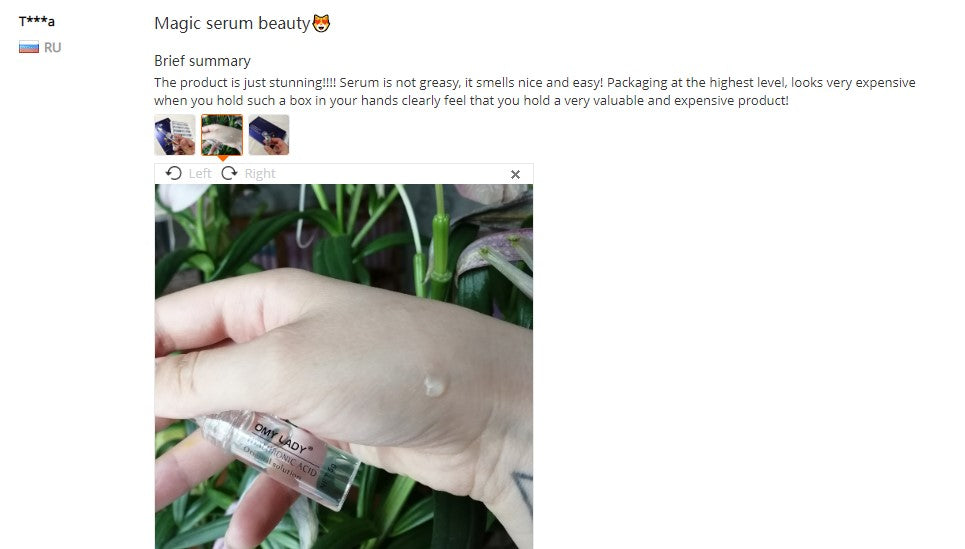Click the heart-eyes cat emoji
965x549 pixels.
pos(321,23)
